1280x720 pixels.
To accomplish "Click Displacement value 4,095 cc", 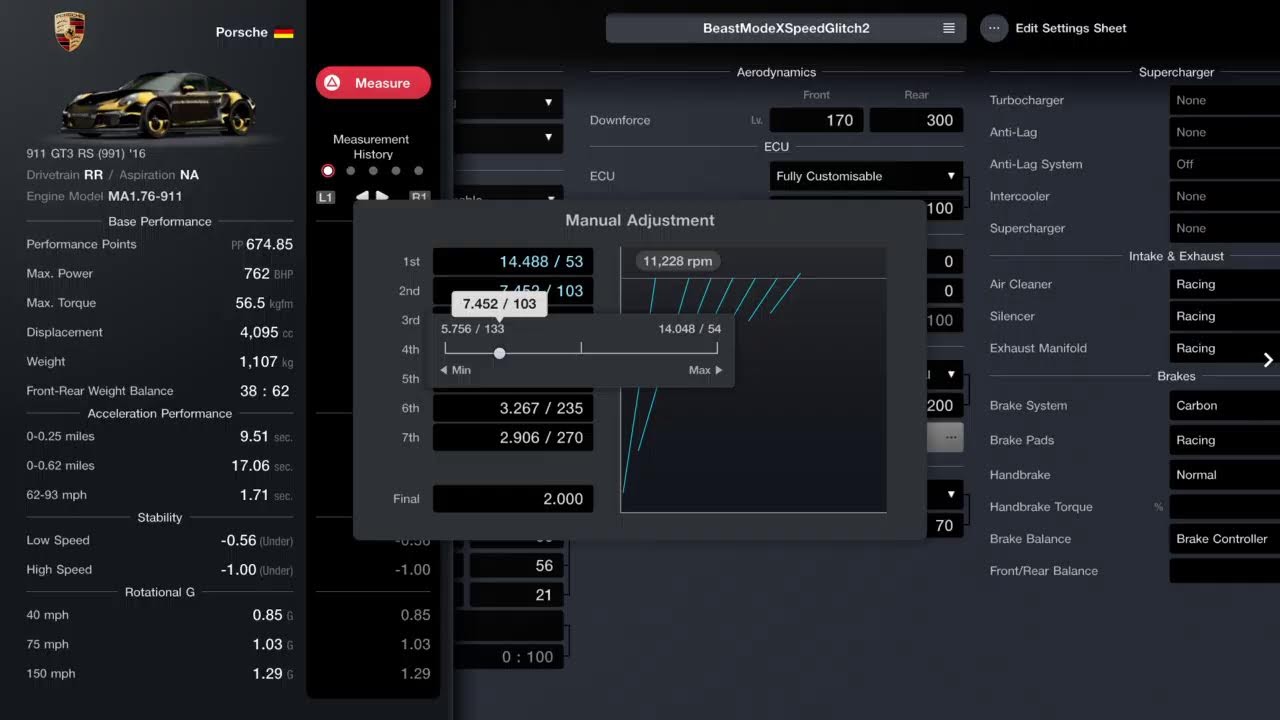I will coord(266,332).
